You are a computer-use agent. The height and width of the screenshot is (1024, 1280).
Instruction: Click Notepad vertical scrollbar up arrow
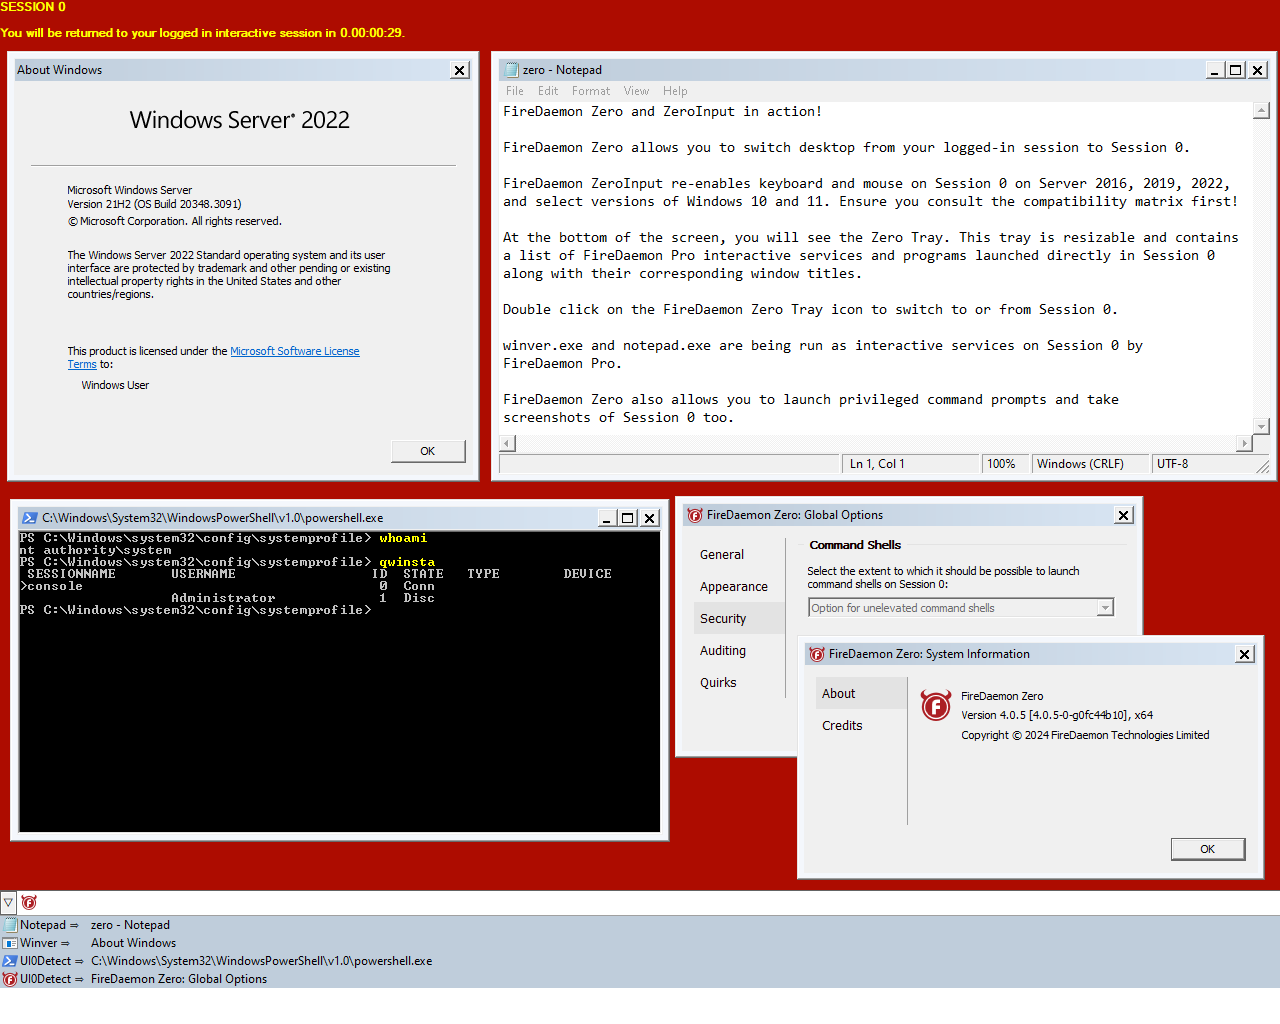tap(1262, 111)
